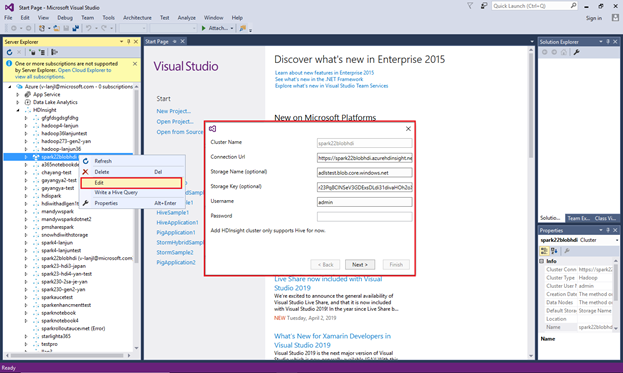Open the document tabs list dropdown arrow
This screenshot has width=623, height=373.
click(x=532, y=41)
